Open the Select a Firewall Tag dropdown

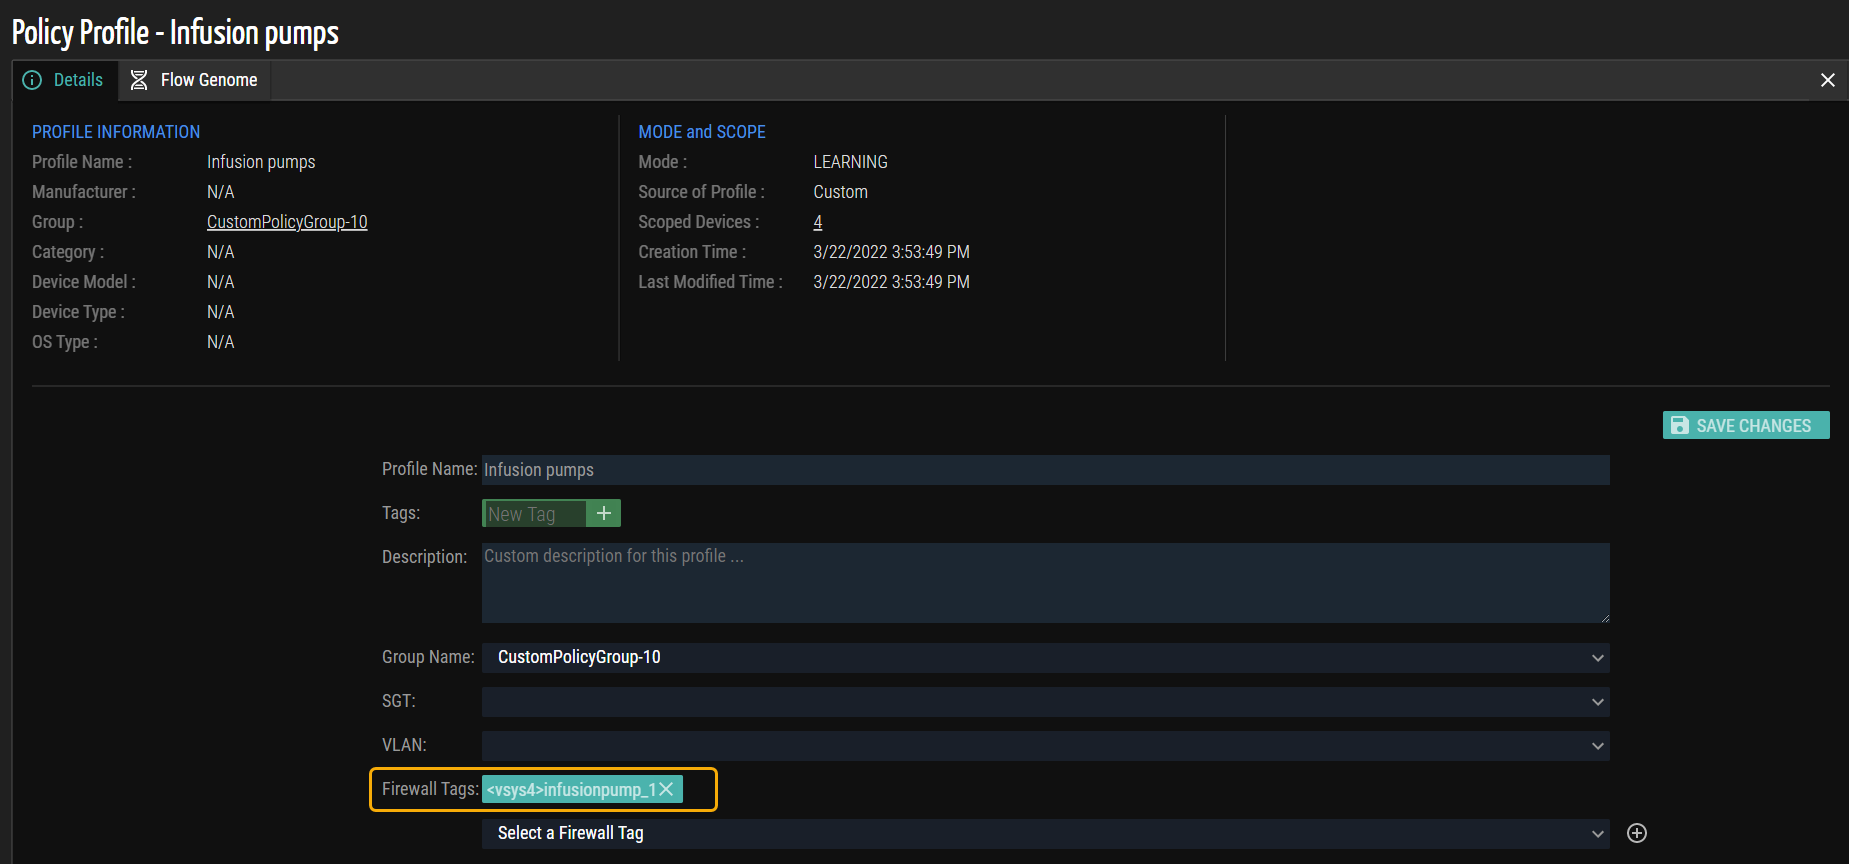pyautogui.click(x=1045, y=833)
